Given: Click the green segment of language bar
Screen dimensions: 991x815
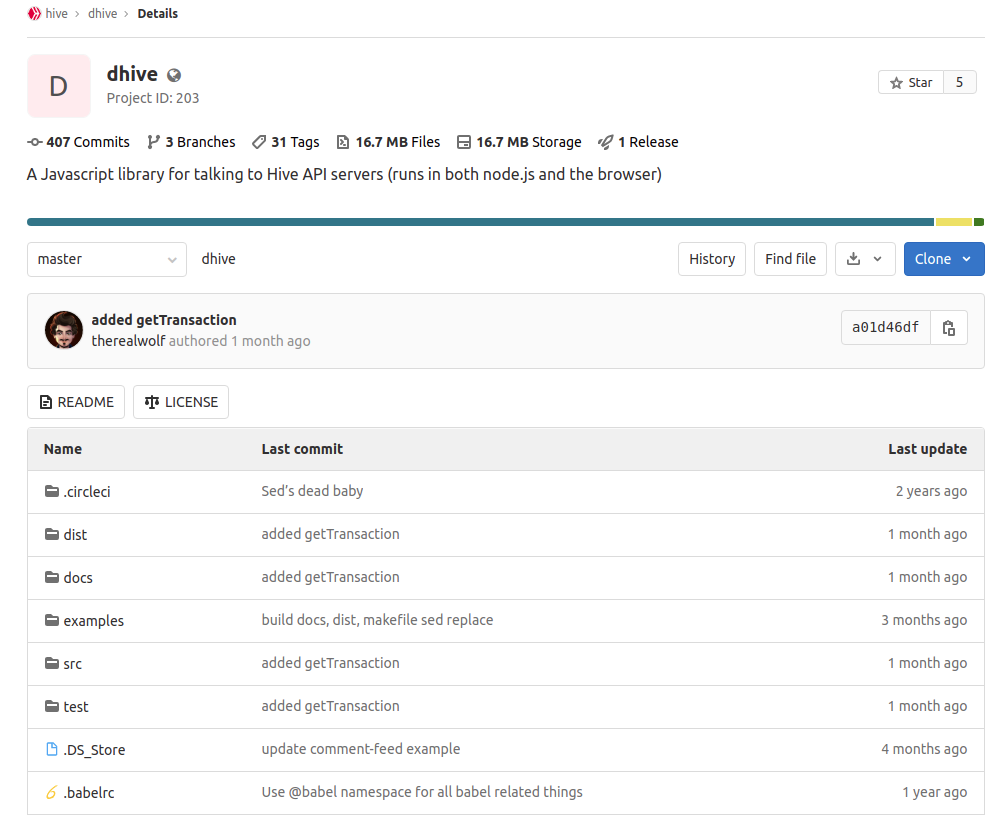Looking at the screenshot, I should 979,222.
